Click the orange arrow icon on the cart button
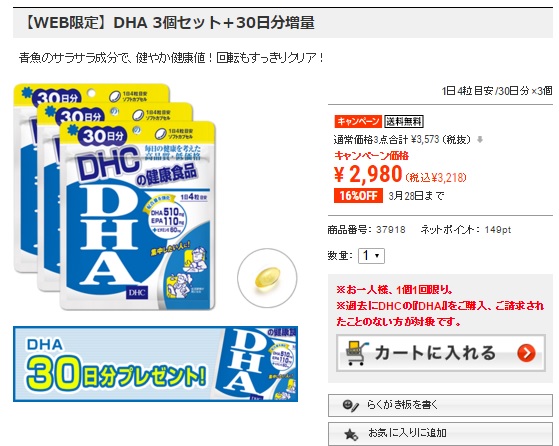 point(527,353)
